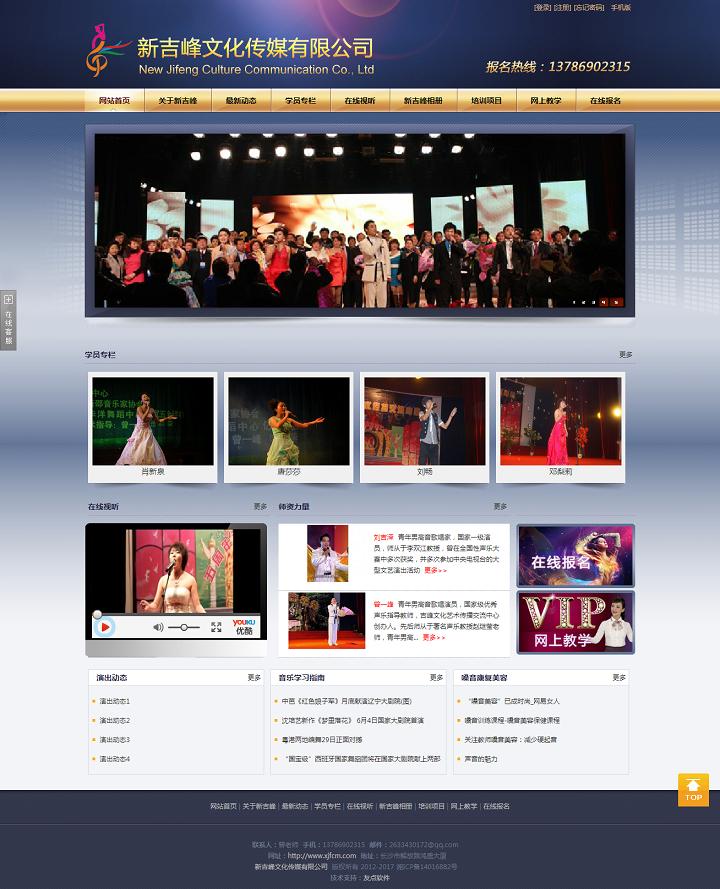Open the 在线报名 promotional banner

pyautogui.click(x=575, y=555)
